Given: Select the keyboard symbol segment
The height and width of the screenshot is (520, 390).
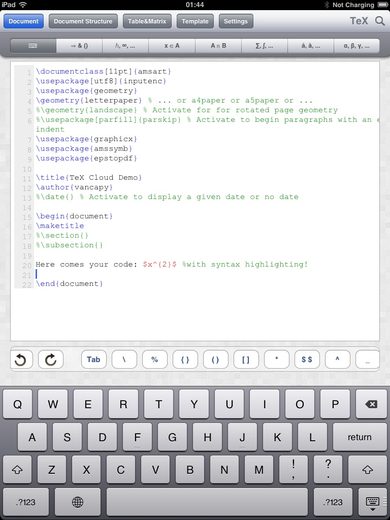Looking at the screenshot, I should pos(33,46).
